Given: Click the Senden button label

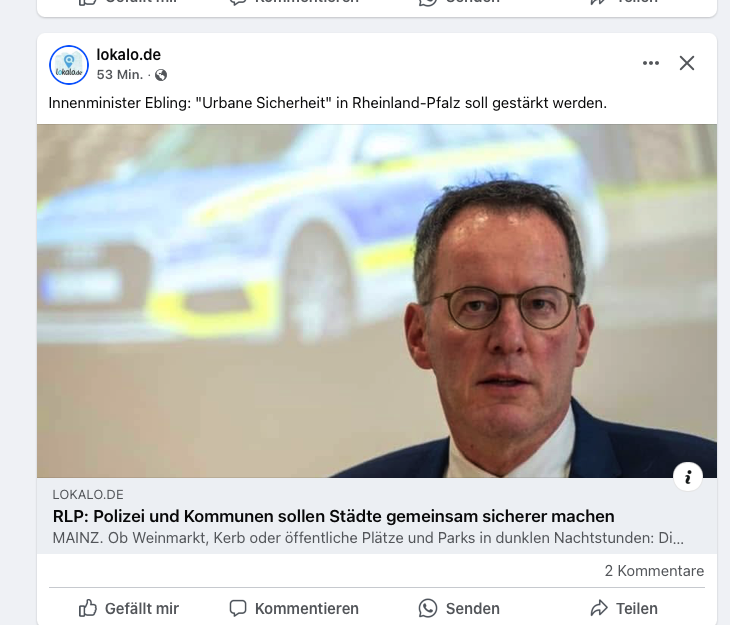Looking at the screenshot, I should click(x=473, y=608).
